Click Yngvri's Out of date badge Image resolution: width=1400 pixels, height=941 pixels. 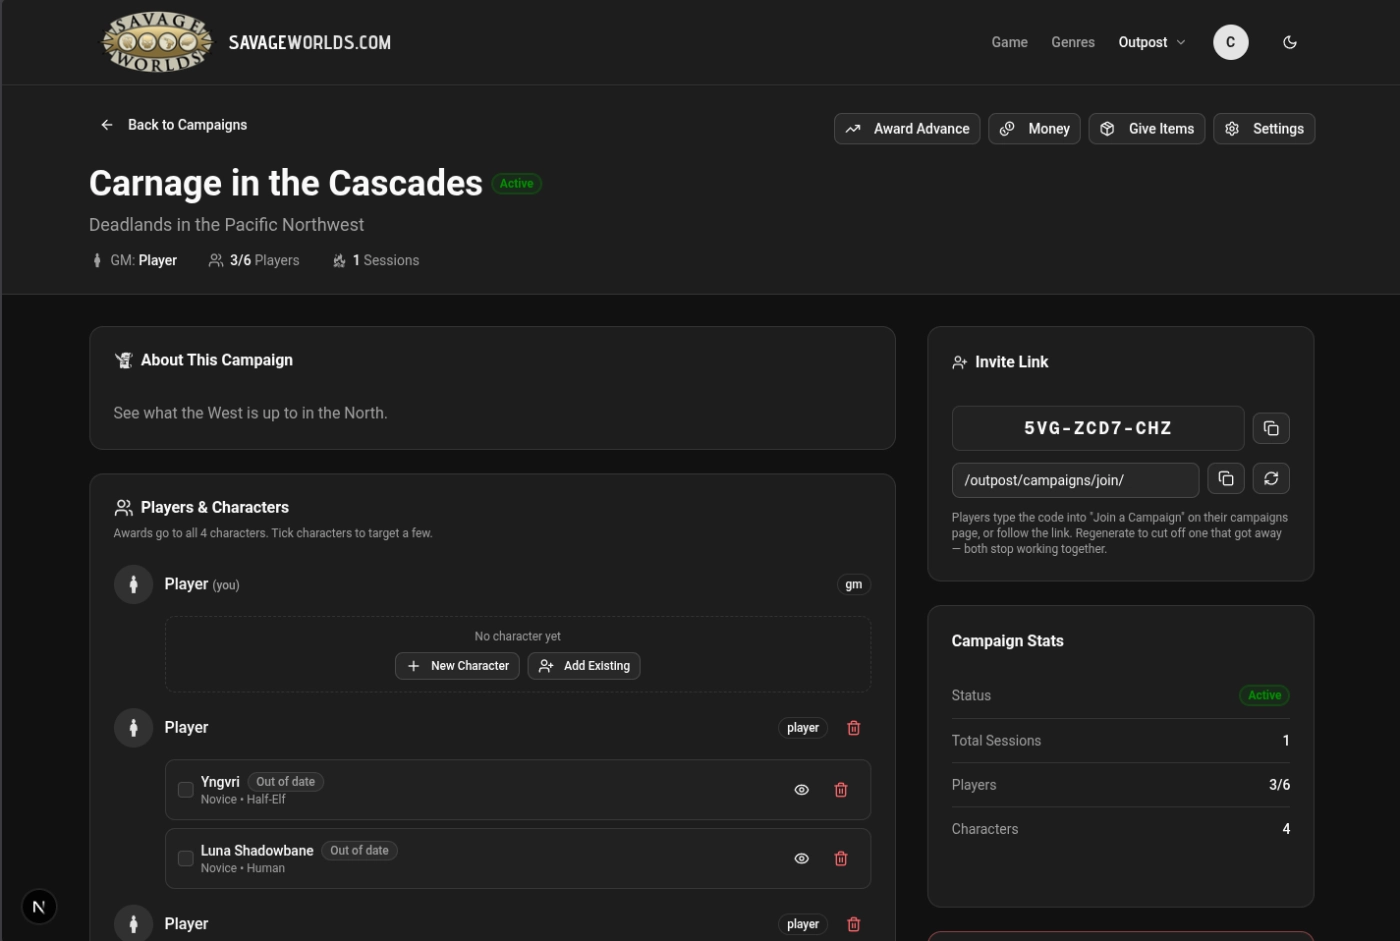tap(285, 782)
